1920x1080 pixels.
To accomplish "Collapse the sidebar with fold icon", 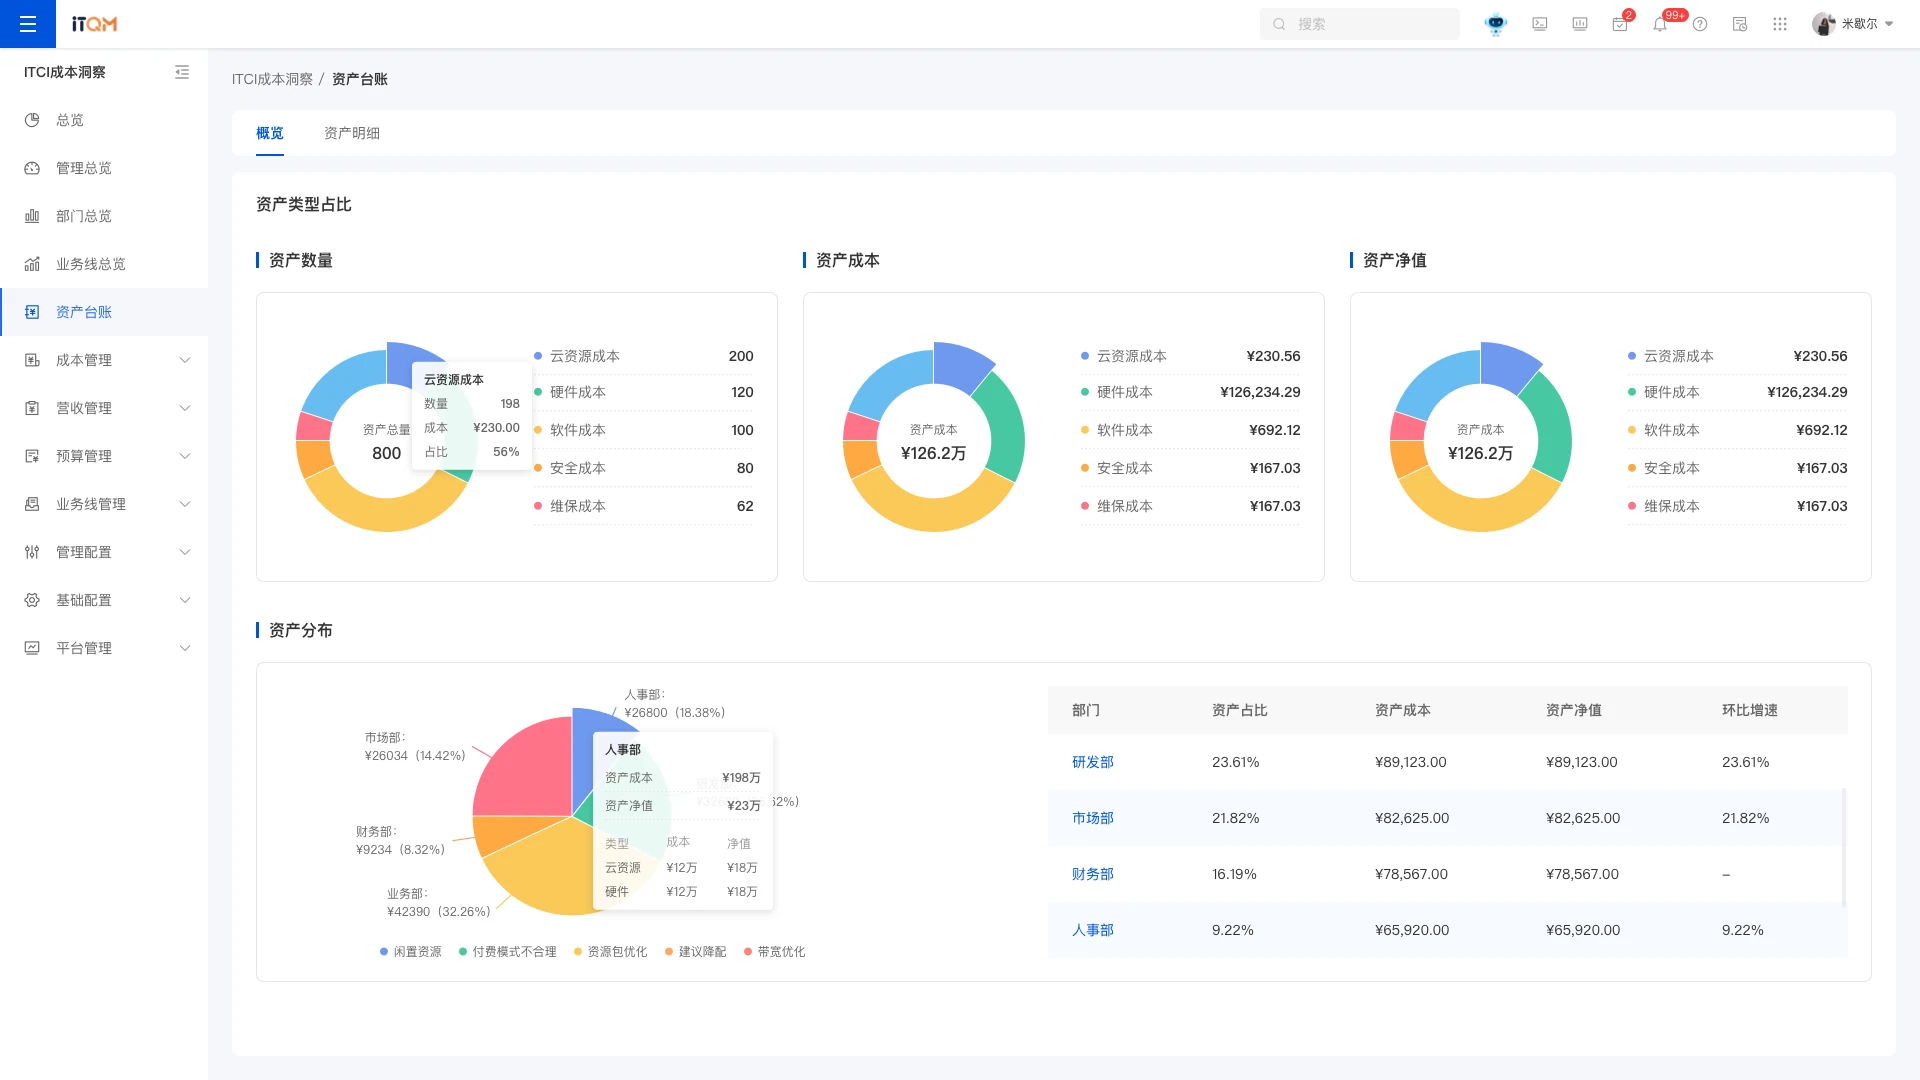I will [182, 72].
